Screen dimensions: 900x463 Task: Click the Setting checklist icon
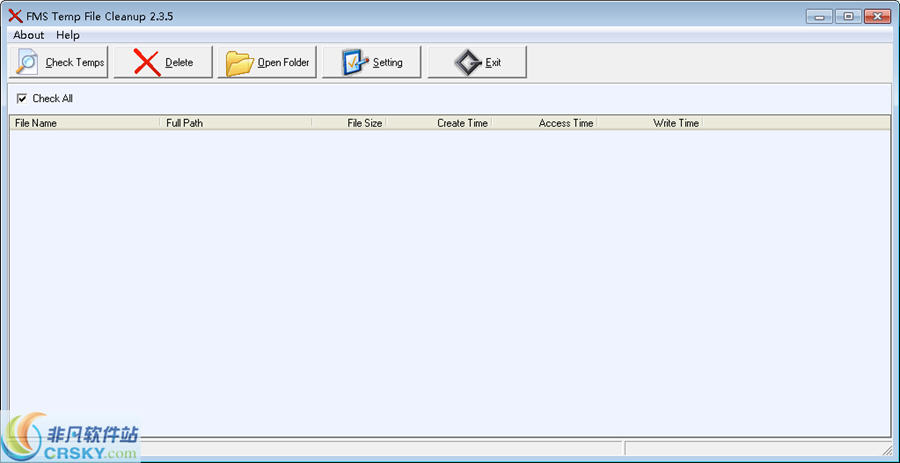coord(355,62)
